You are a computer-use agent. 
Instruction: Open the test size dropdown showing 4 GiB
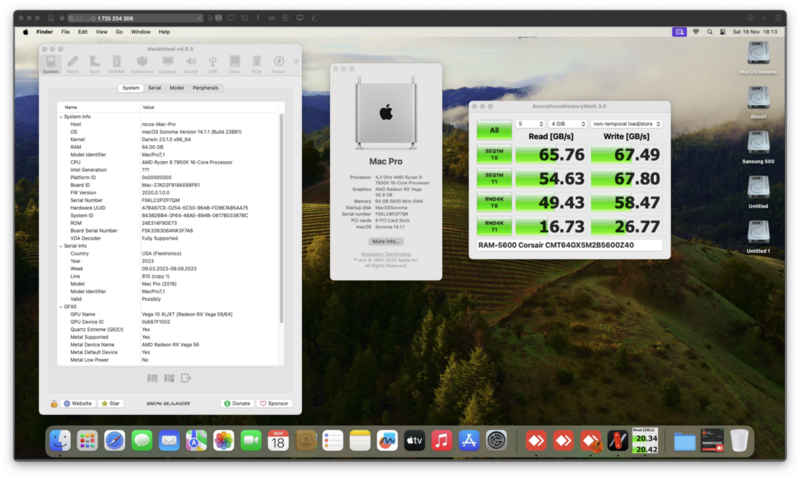(x=565, y=124)
